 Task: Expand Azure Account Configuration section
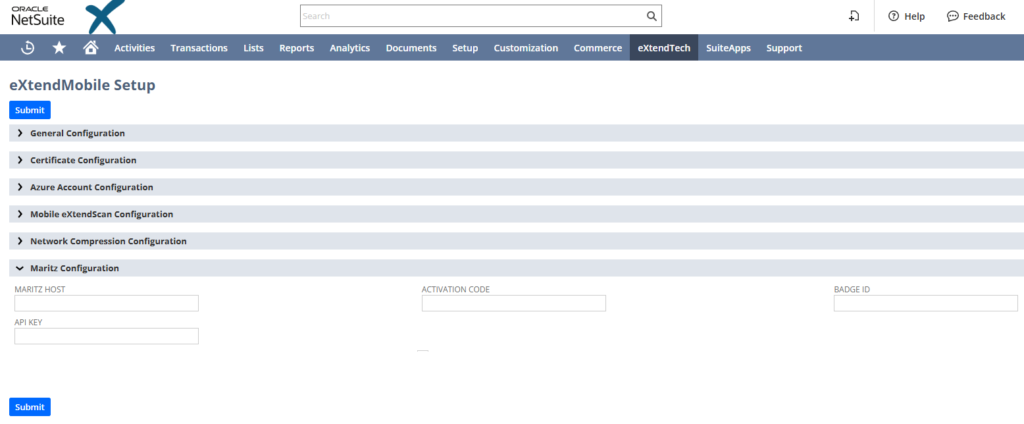[517, 187]
